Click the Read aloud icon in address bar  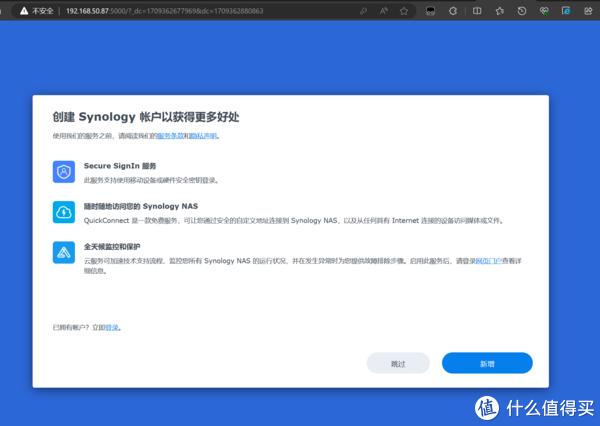(383, 11)
